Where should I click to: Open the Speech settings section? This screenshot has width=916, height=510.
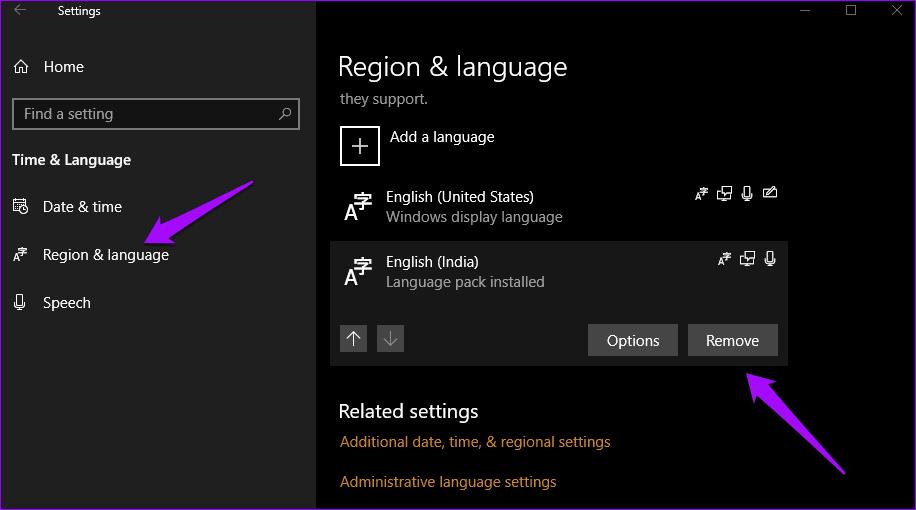pyautogui.click(x=66, y=303)
